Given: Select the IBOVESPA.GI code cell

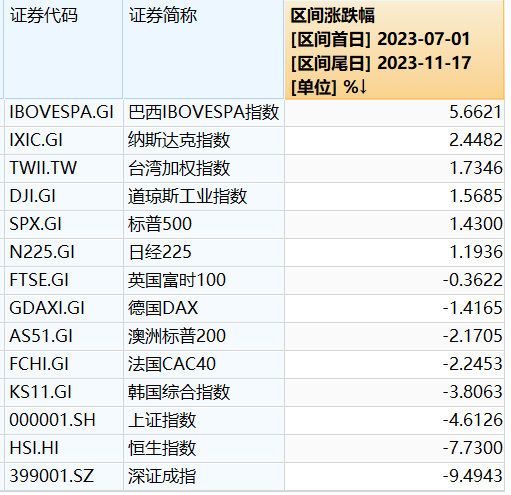Looking at the screenshot, I should pyautogui.click(x=64, y=112).
